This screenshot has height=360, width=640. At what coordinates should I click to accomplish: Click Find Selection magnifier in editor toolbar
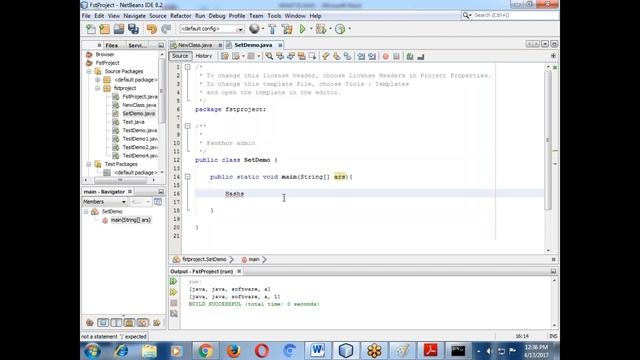[x=269, y=56]
